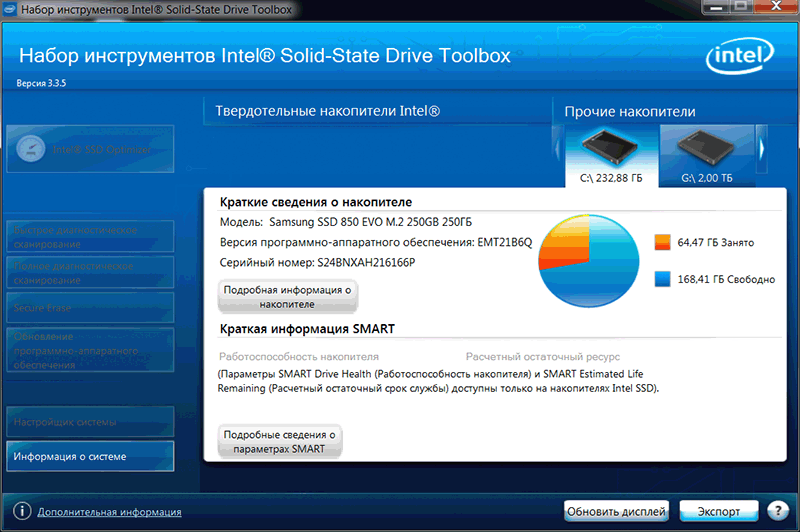Open System Tuner (Настройщик системы)

click(90, 422)
